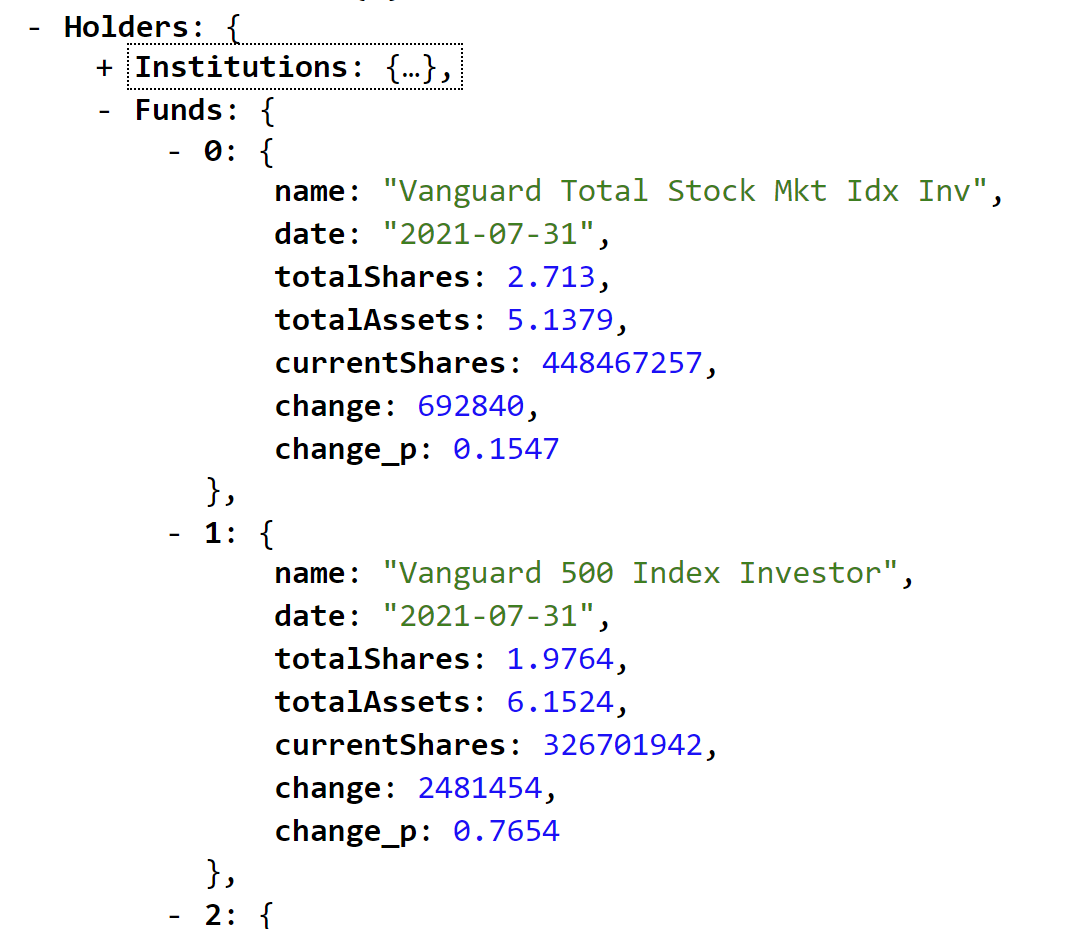Collapse the Holders node

pos(34,29)
